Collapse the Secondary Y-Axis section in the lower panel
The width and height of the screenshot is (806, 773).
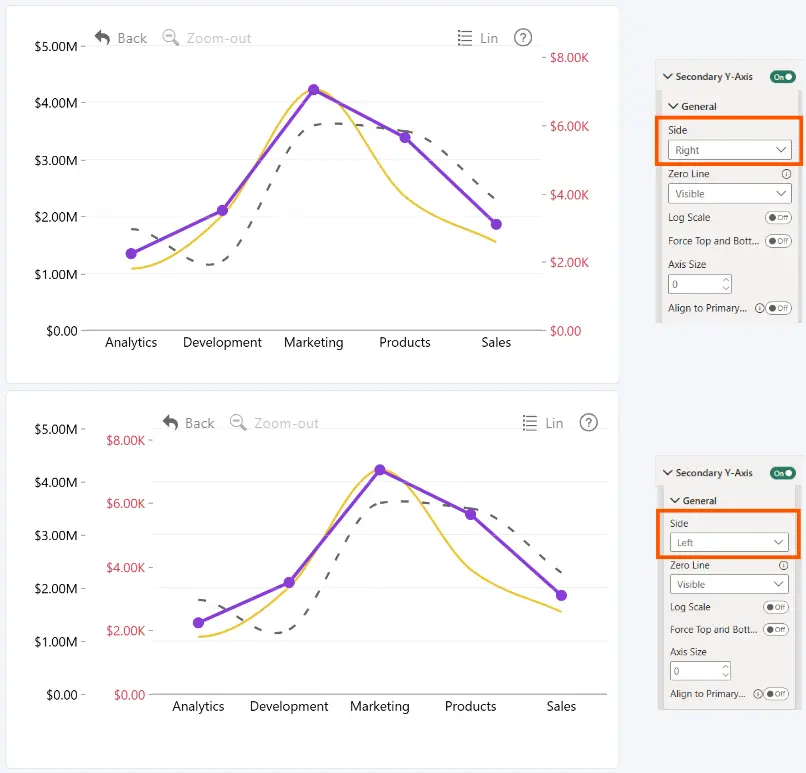pos(668,472)
